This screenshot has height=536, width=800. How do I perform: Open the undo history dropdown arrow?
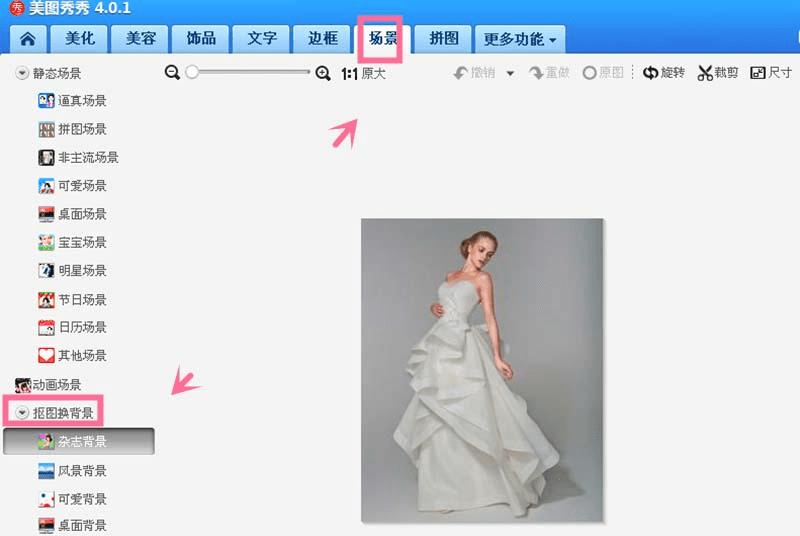(510, 73)
